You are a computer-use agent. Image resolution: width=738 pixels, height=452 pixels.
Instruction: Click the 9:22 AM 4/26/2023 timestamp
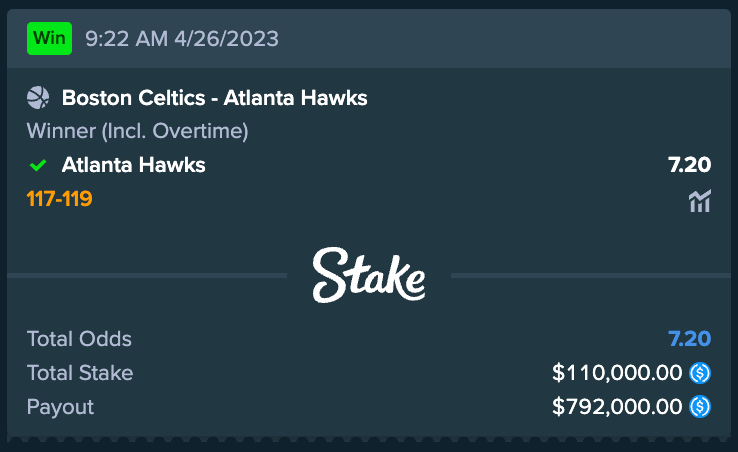pyautogui.click(x=182, y=39)
